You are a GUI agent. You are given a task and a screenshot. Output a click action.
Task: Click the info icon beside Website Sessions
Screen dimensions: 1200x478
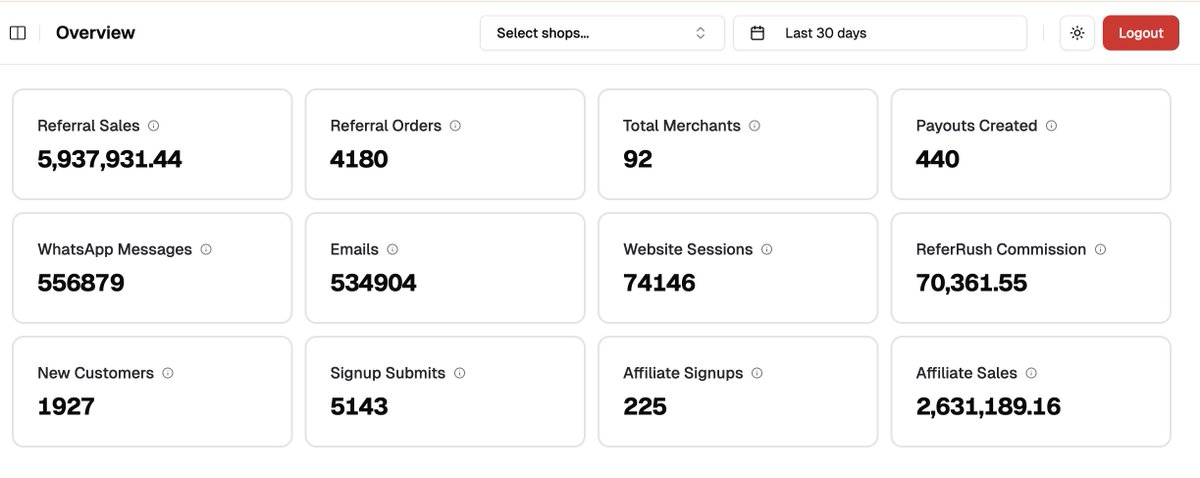click(767, 250)
